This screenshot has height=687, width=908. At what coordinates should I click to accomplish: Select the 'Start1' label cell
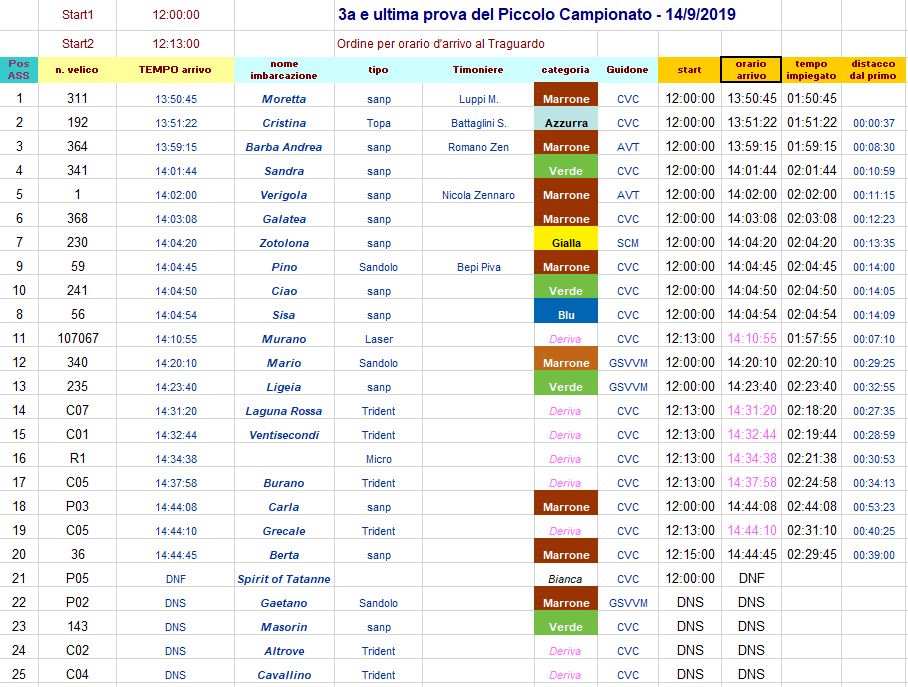coord(78,15)
